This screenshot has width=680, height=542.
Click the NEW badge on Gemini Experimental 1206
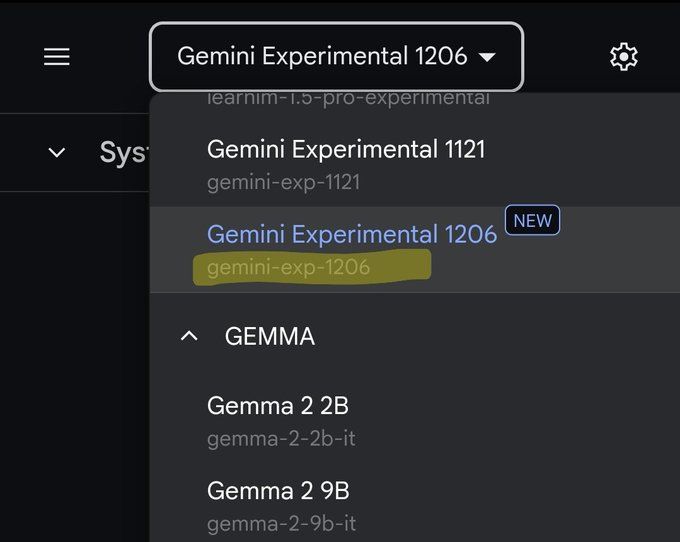(532, 220)
